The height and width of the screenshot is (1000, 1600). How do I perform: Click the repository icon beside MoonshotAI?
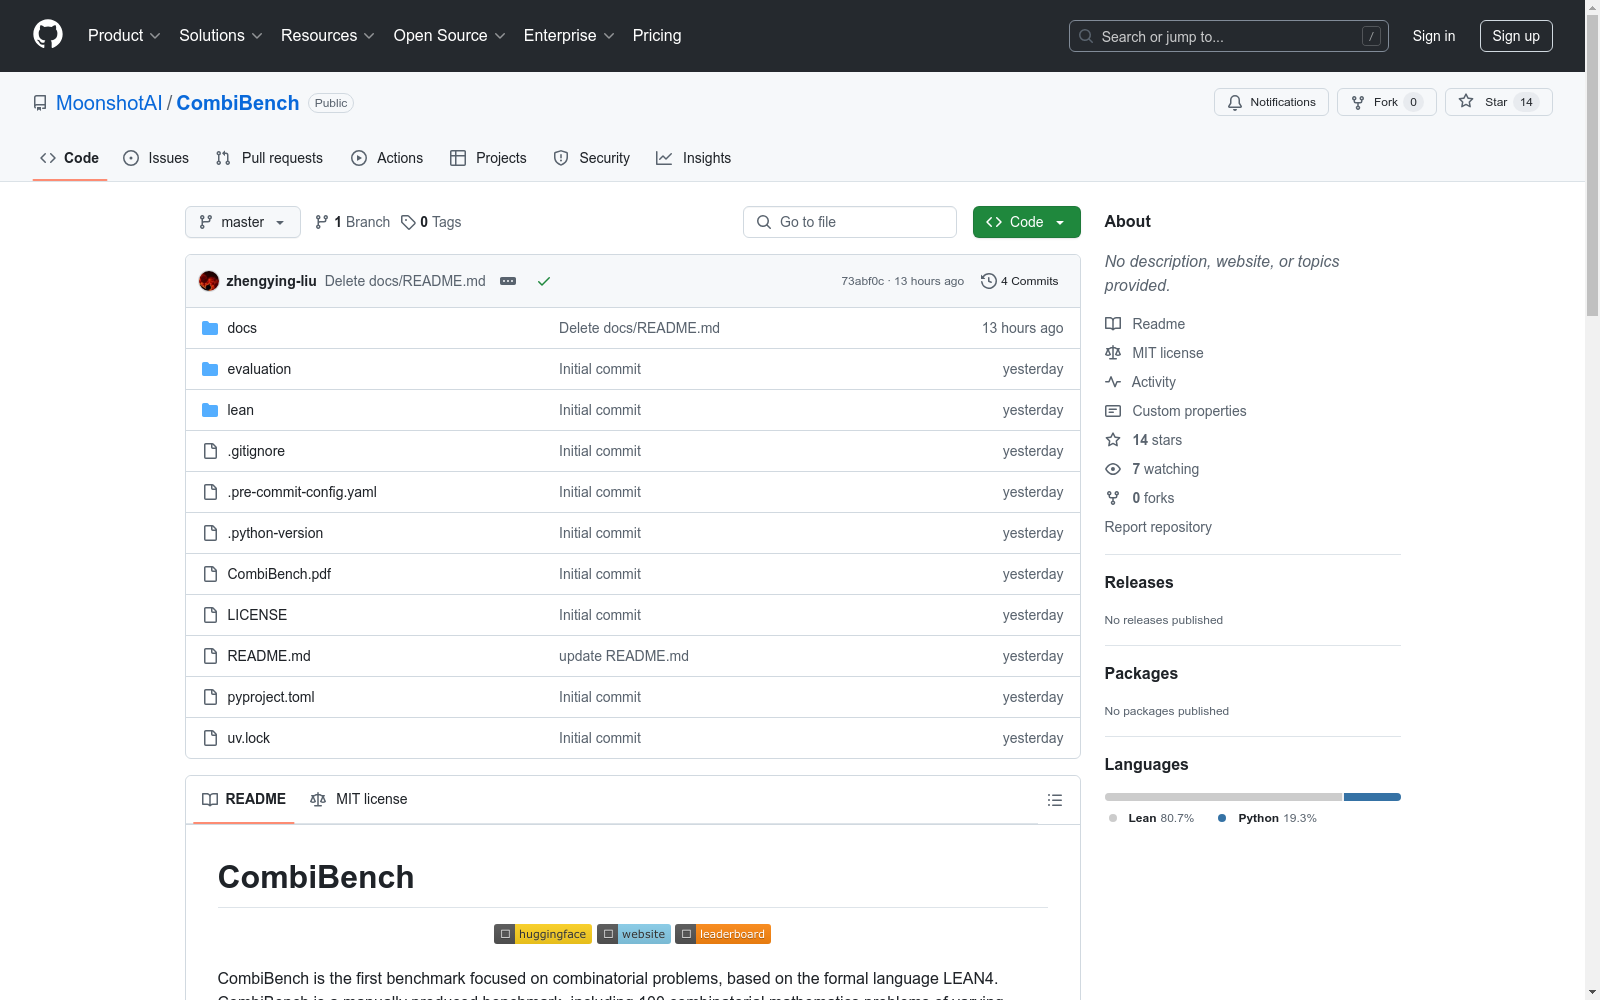(x=40, y=103)
